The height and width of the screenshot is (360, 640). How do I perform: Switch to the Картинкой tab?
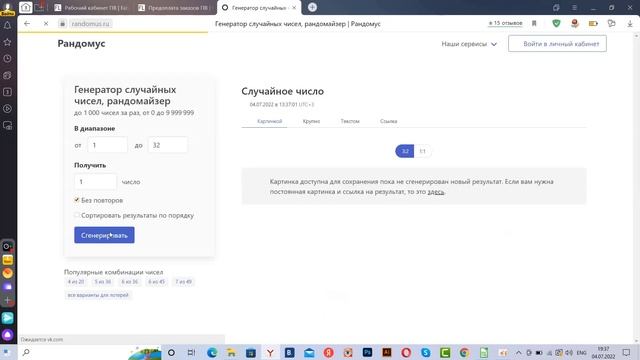[269, 121]
